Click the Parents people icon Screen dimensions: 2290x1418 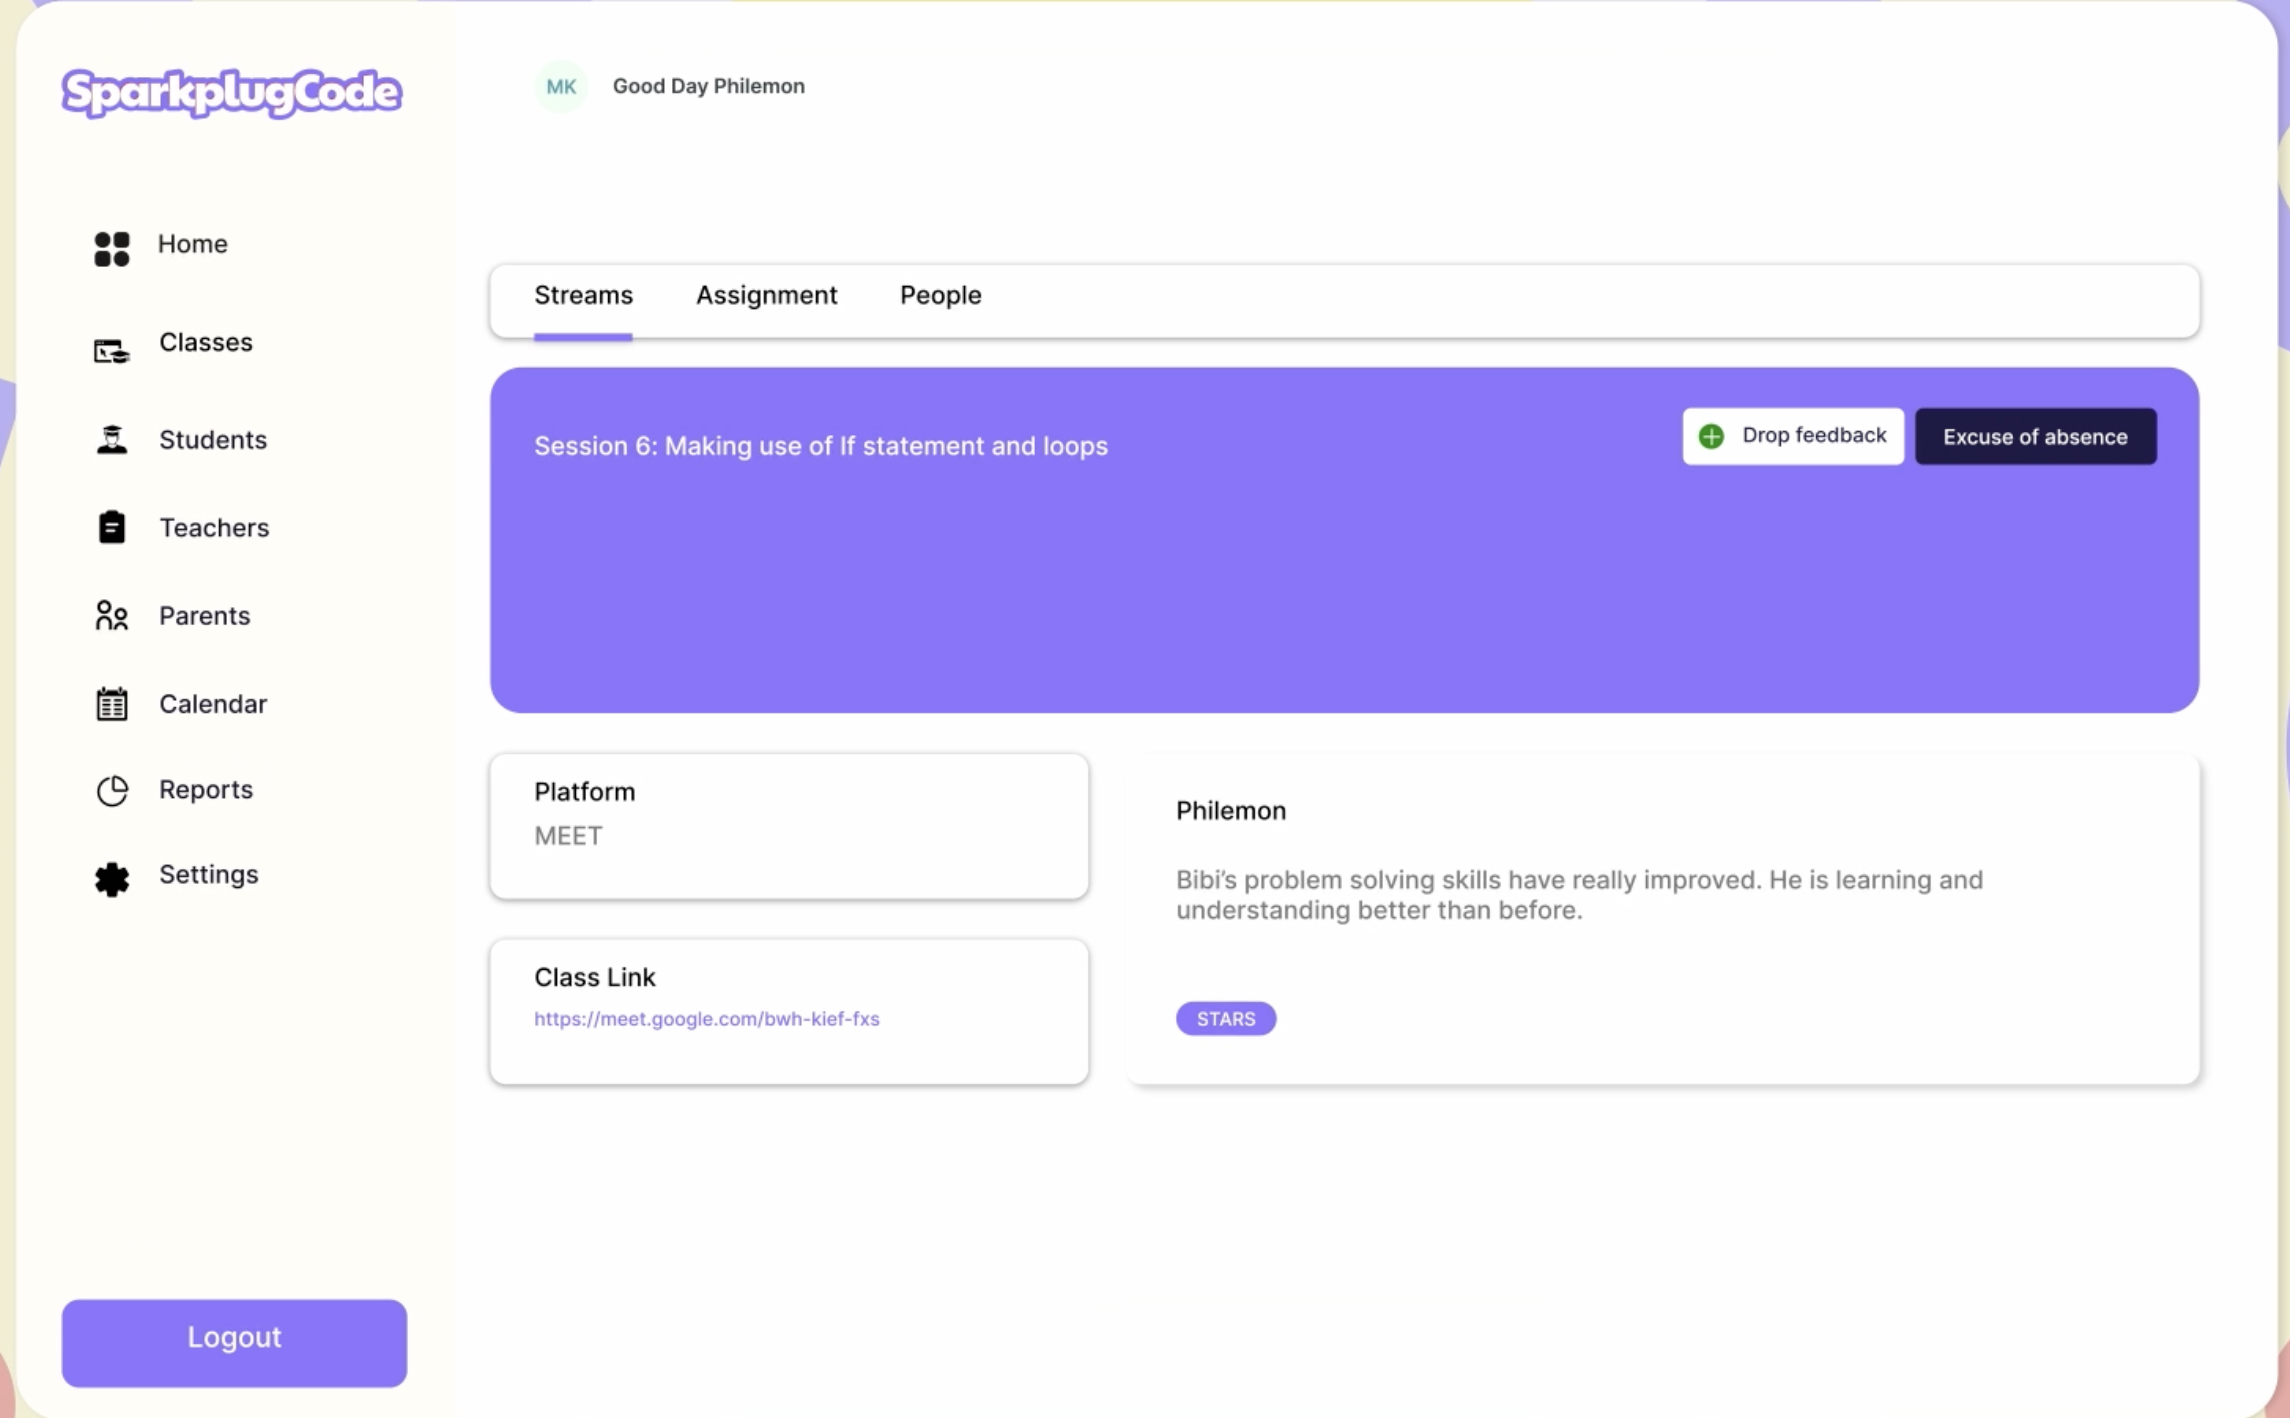[x=112, y=615]
